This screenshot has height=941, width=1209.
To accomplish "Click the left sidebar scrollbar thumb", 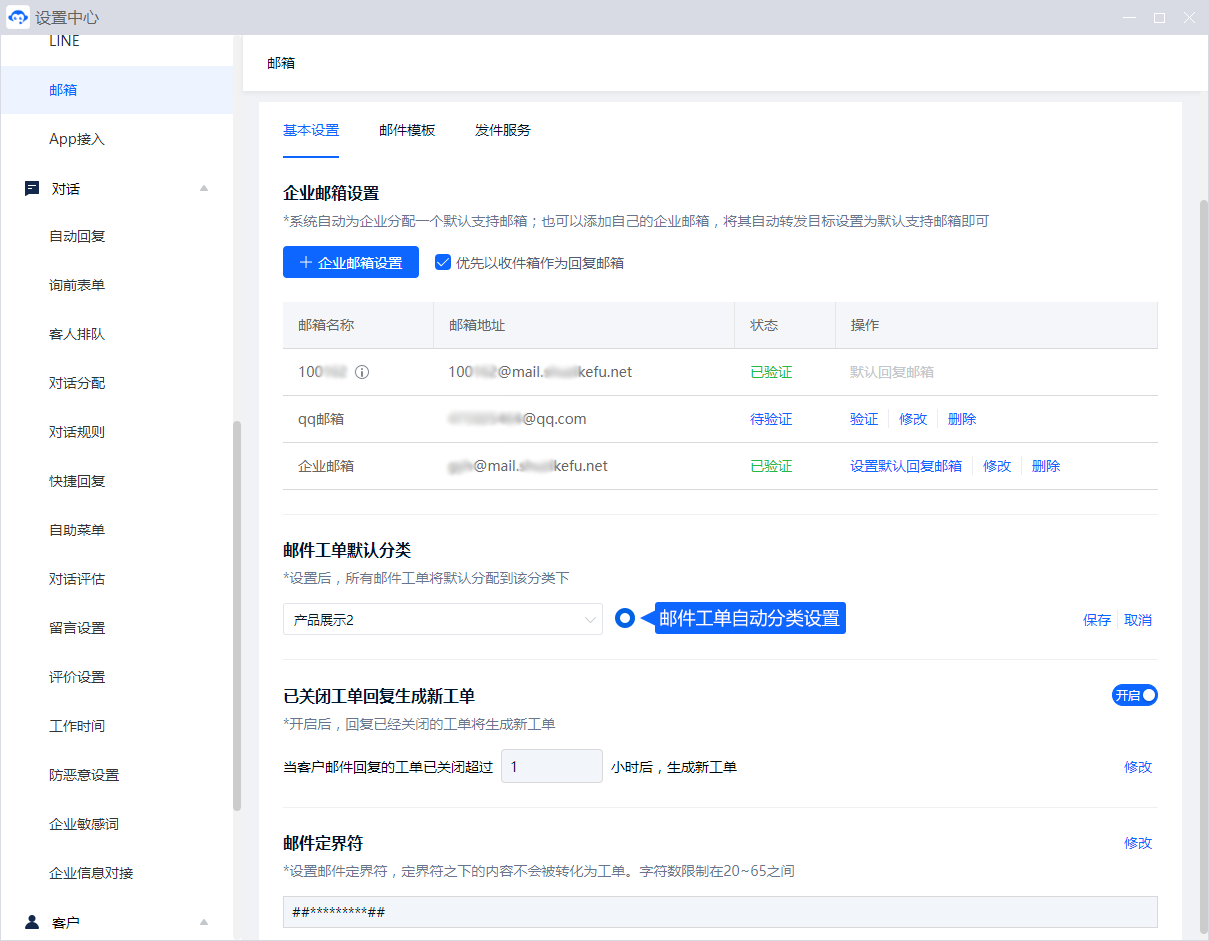I will click(x=237, y=615).
